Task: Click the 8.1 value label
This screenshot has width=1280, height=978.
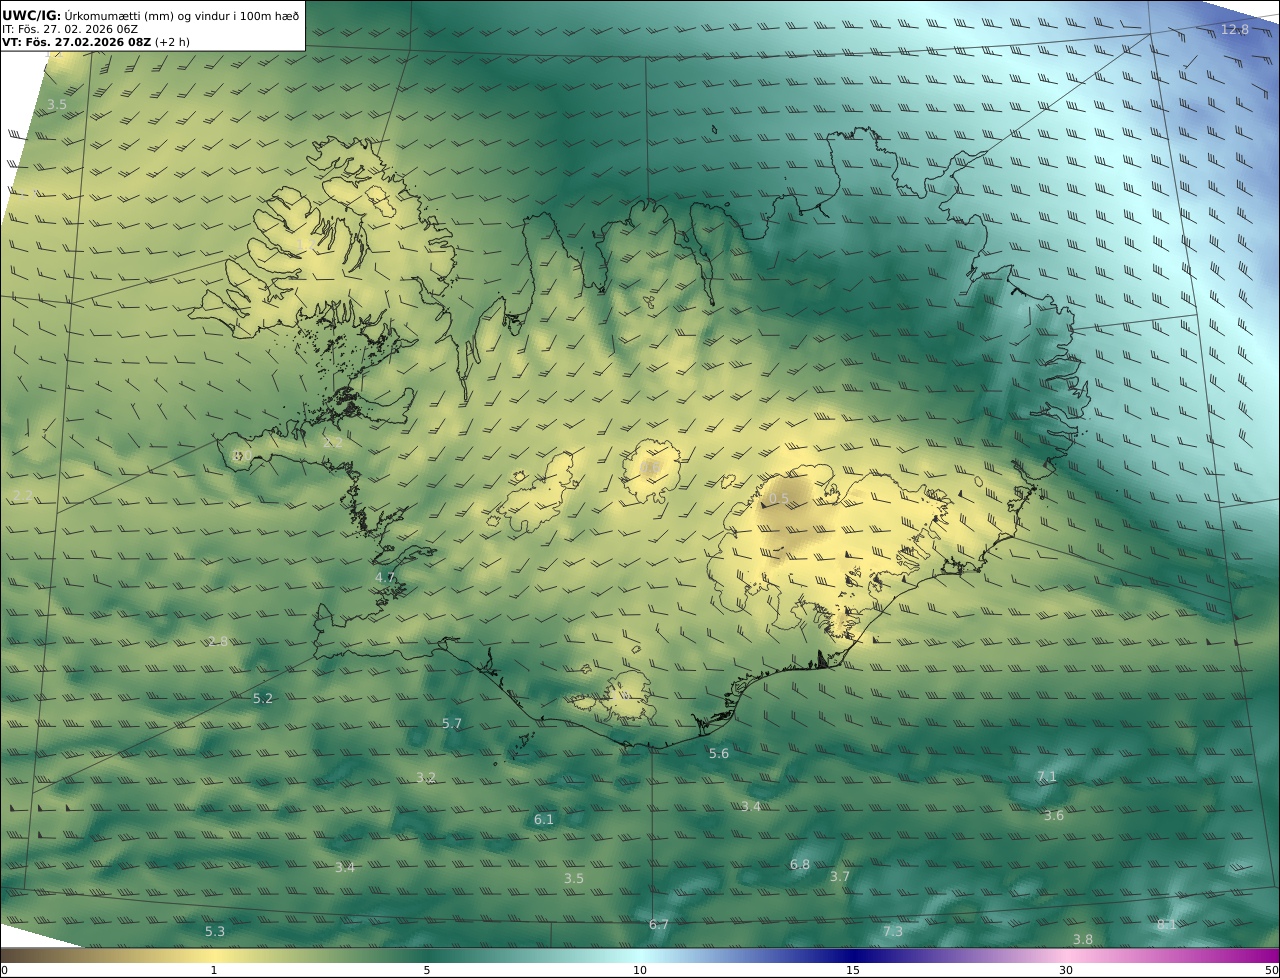Action: (x=1166, y=924)
